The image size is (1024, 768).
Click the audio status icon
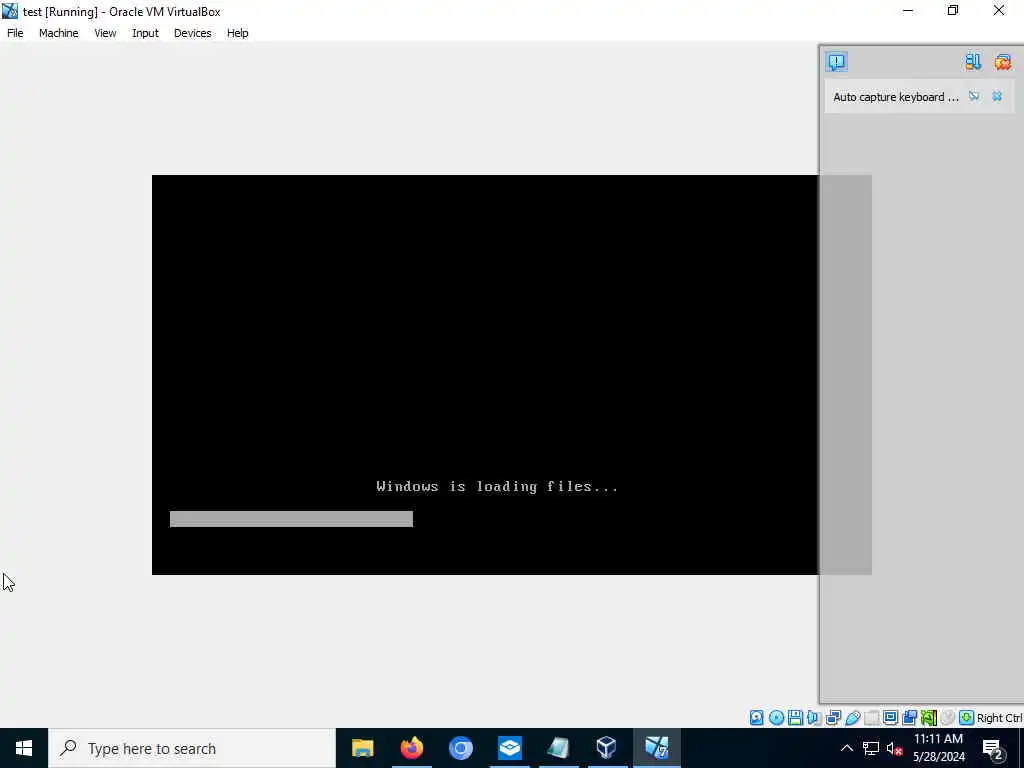(814, 718)
